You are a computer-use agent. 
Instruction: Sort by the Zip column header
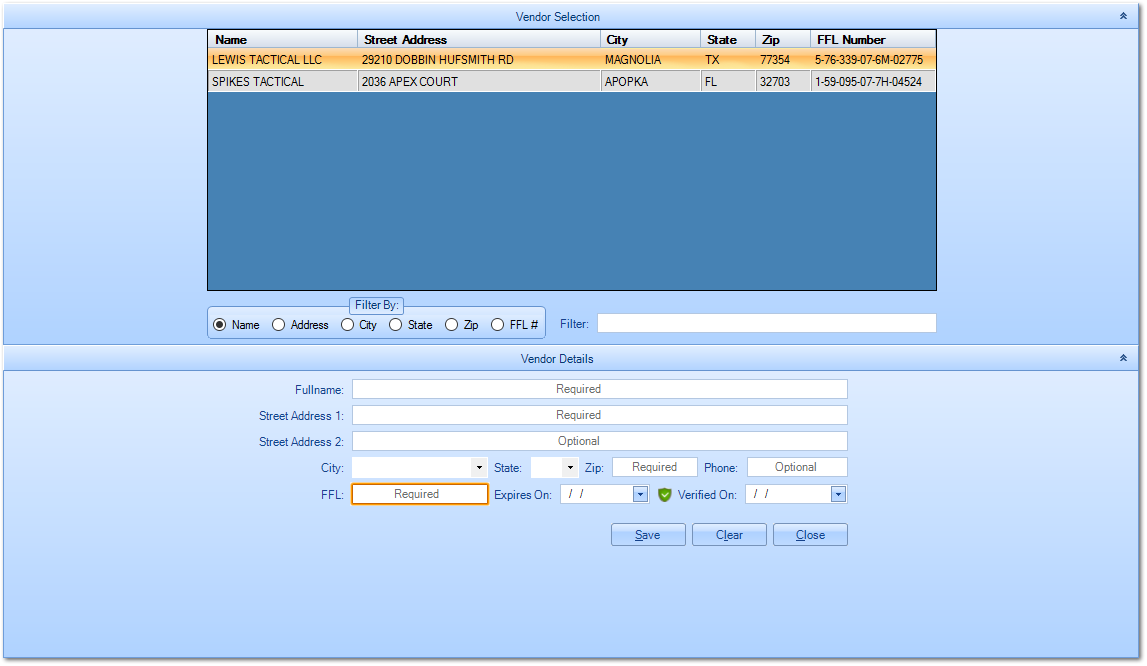tap(783, 40)
